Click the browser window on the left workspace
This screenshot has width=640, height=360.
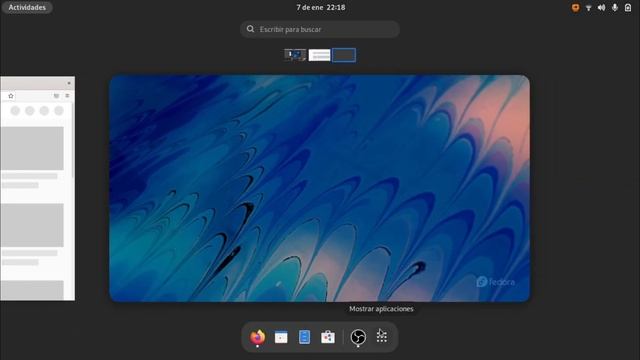(37, 188)
